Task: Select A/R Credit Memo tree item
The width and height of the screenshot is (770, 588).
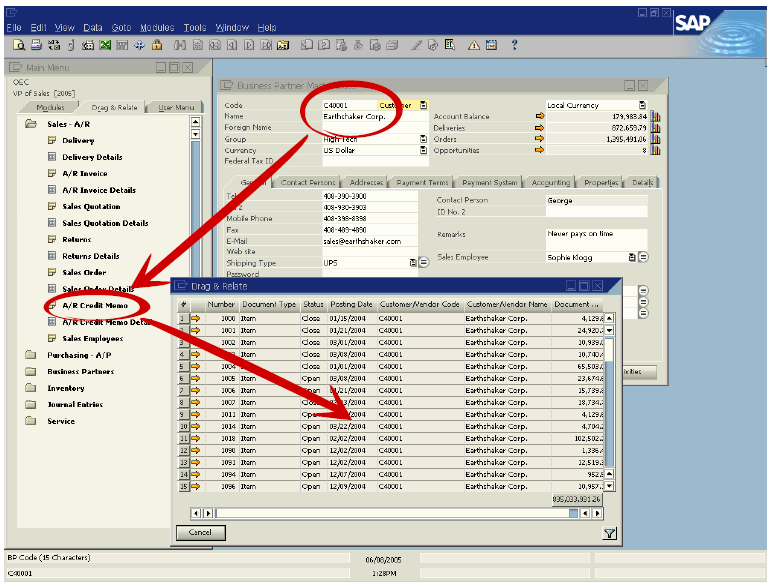Action: coord(95,305)
